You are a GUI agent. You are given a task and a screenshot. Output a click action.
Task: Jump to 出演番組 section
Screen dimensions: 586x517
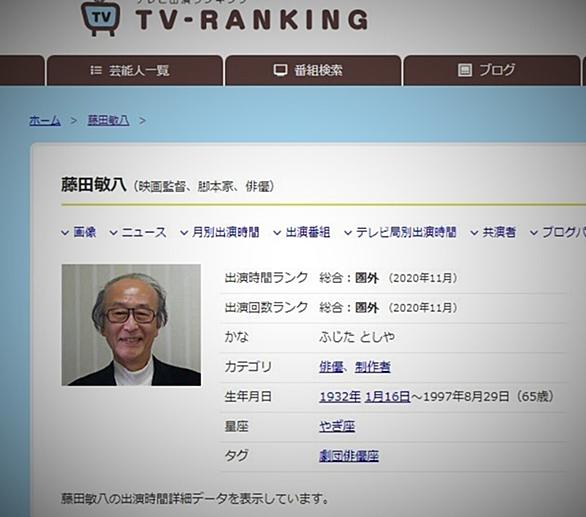tap(308, 233)
